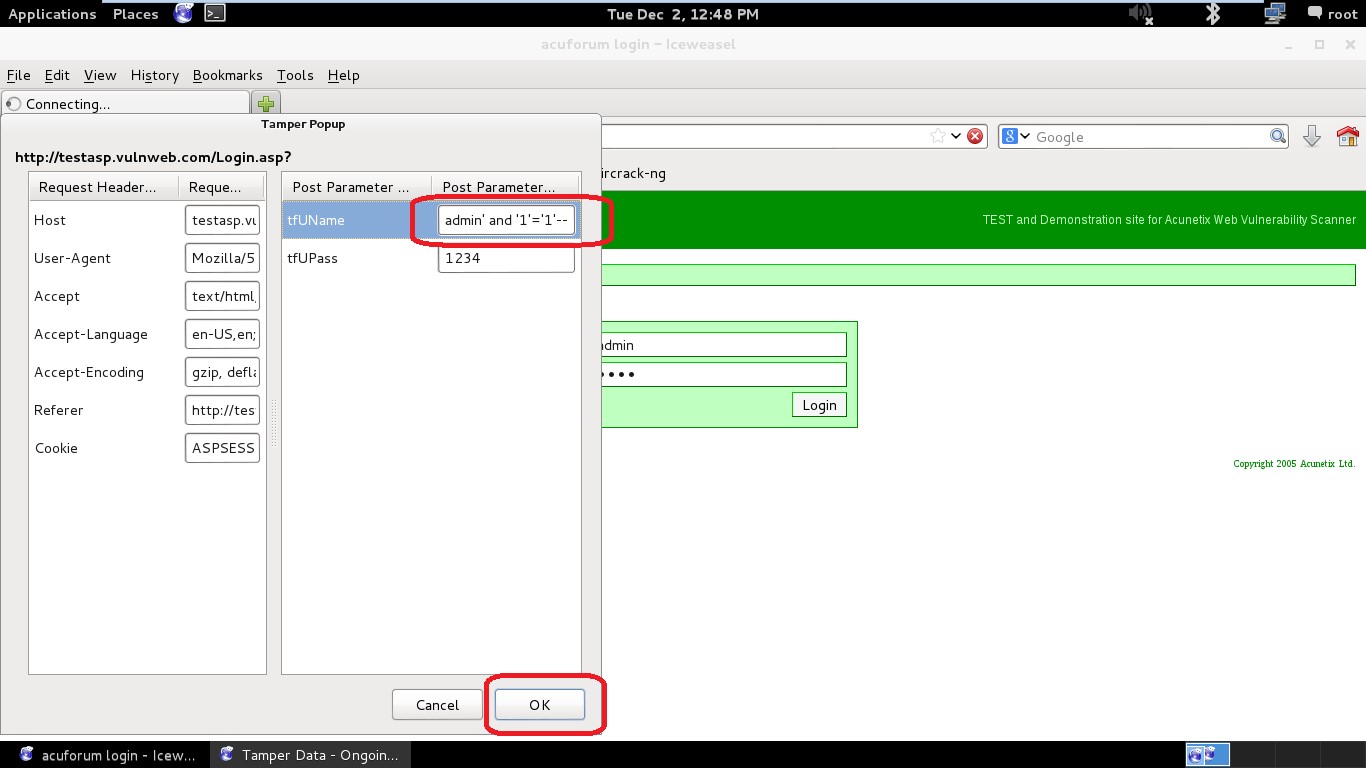
Task: Open the network connection icon
Action: (1274, 13)
